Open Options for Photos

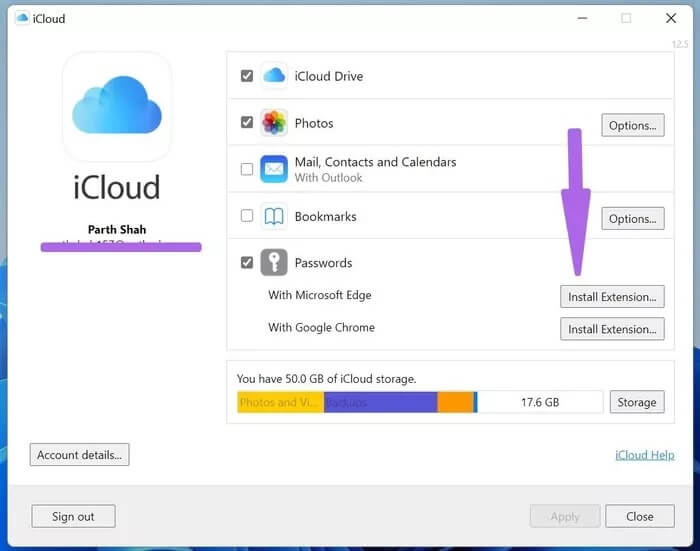(633, 125)
